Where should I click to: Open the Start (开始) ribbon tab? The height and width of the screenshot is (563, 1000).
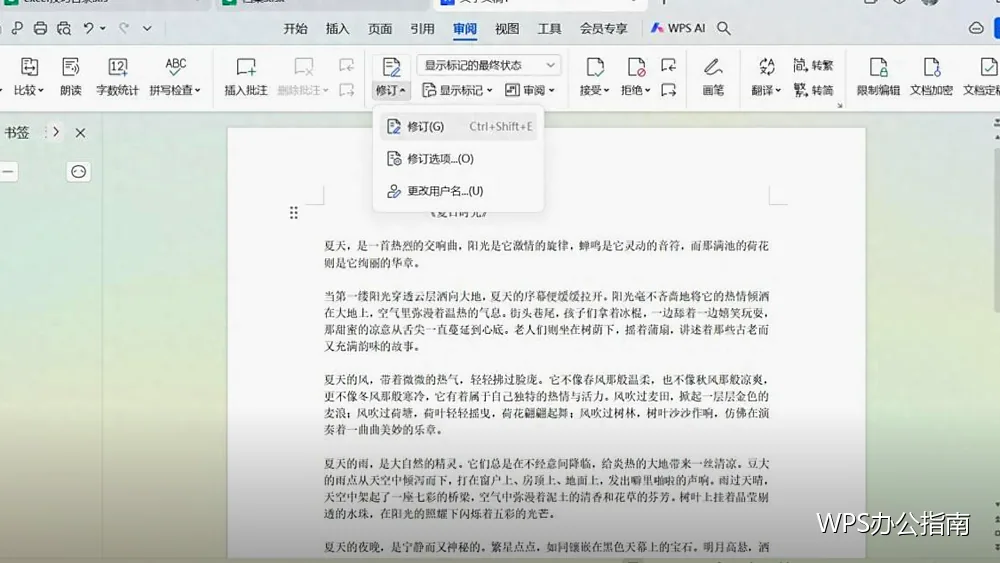click(x=295, y=29)
